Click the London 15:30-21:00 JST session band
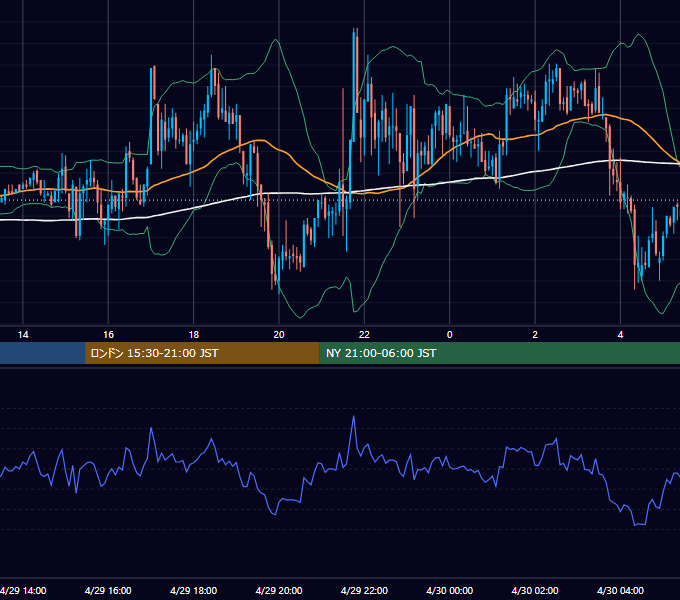Viewport: 680px width, 600px height. point(203,353)
